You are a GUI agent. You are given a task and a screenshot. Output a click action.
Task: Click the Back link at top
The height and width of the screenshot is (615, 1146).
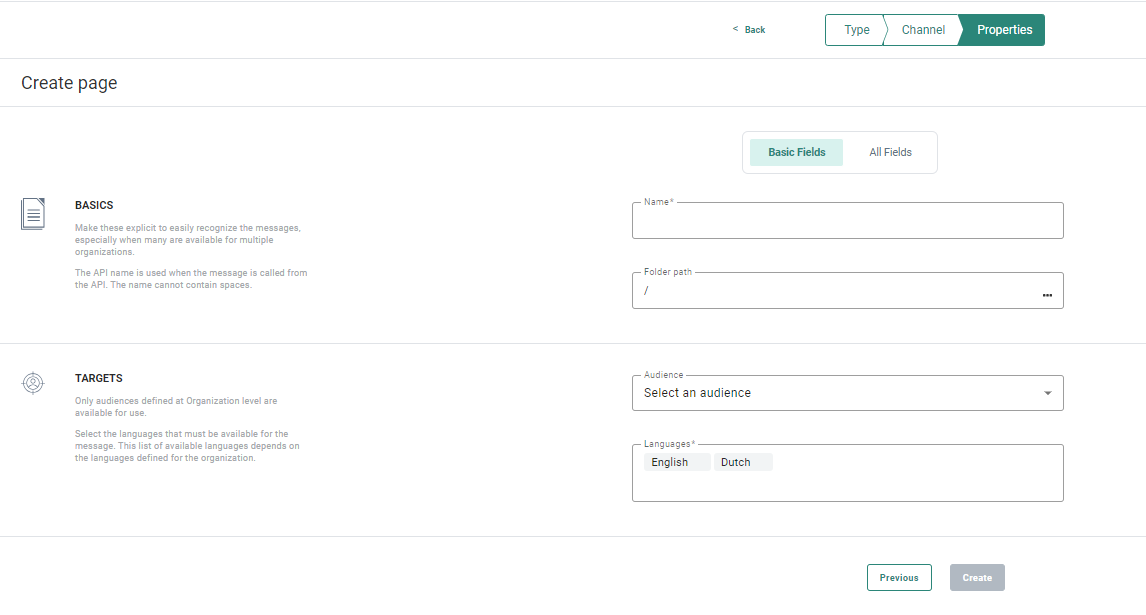[x=749, y=30]
